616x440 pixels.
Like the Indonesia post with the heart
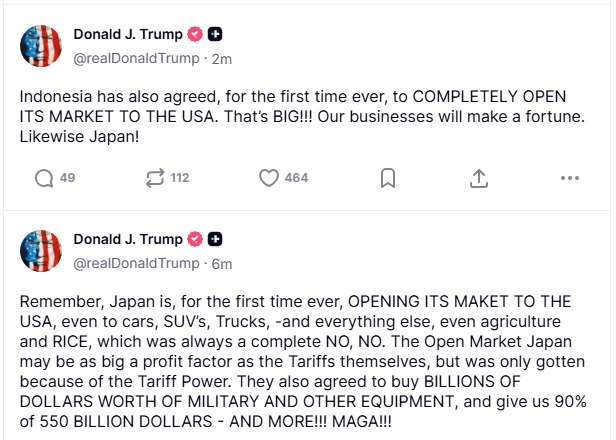[x=268, y=178]
